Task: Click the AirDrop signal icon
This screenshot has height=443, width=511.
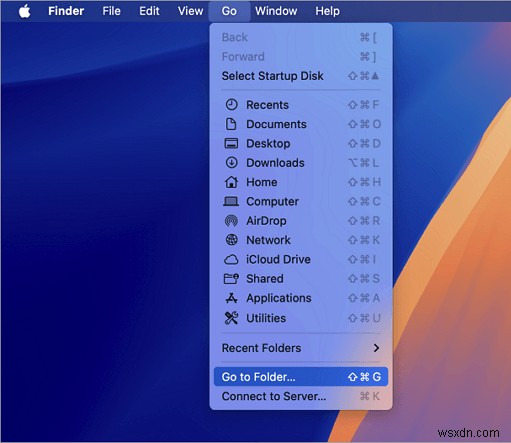Action: tap(231, 221)
